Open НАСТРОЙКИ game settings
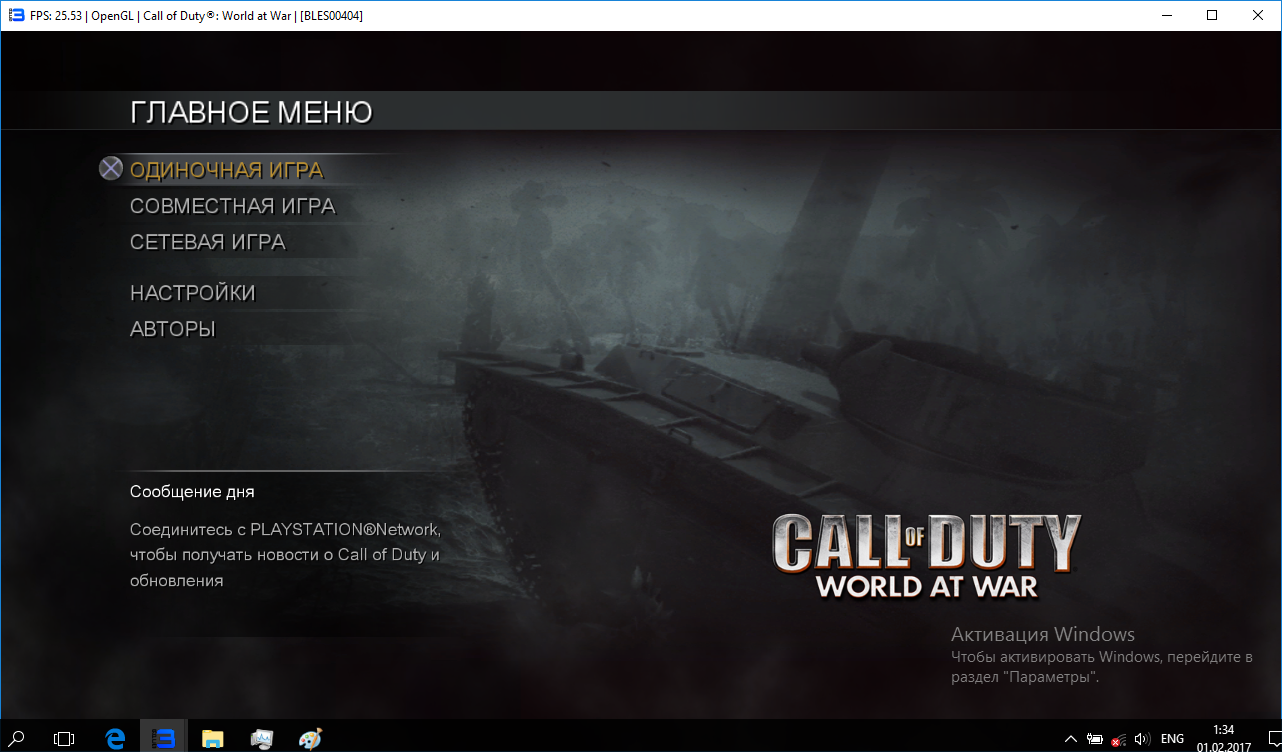This screenshot has width=1282, height=752. (x=192, y=293)
